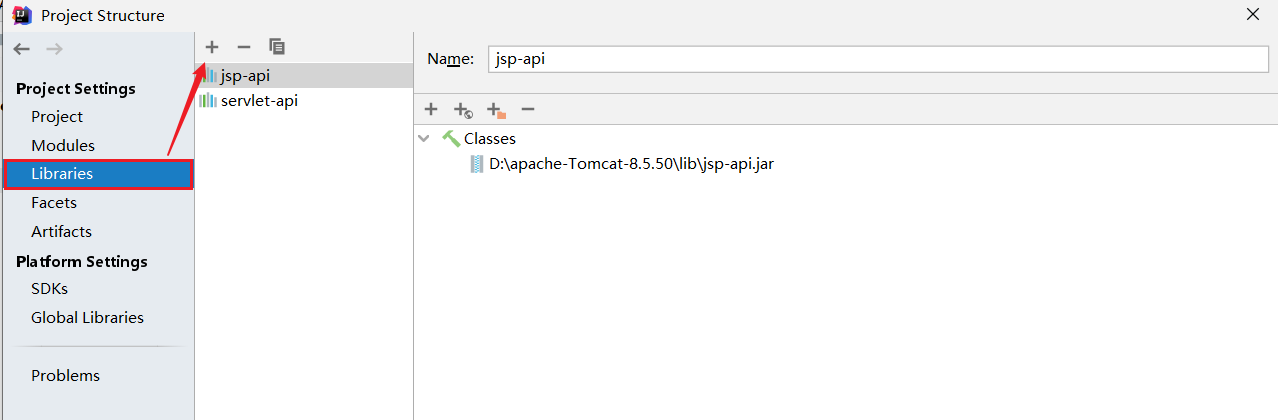Add classes root with plus icon
Viewport: 1278px width, 420px height.
(431, 109)
